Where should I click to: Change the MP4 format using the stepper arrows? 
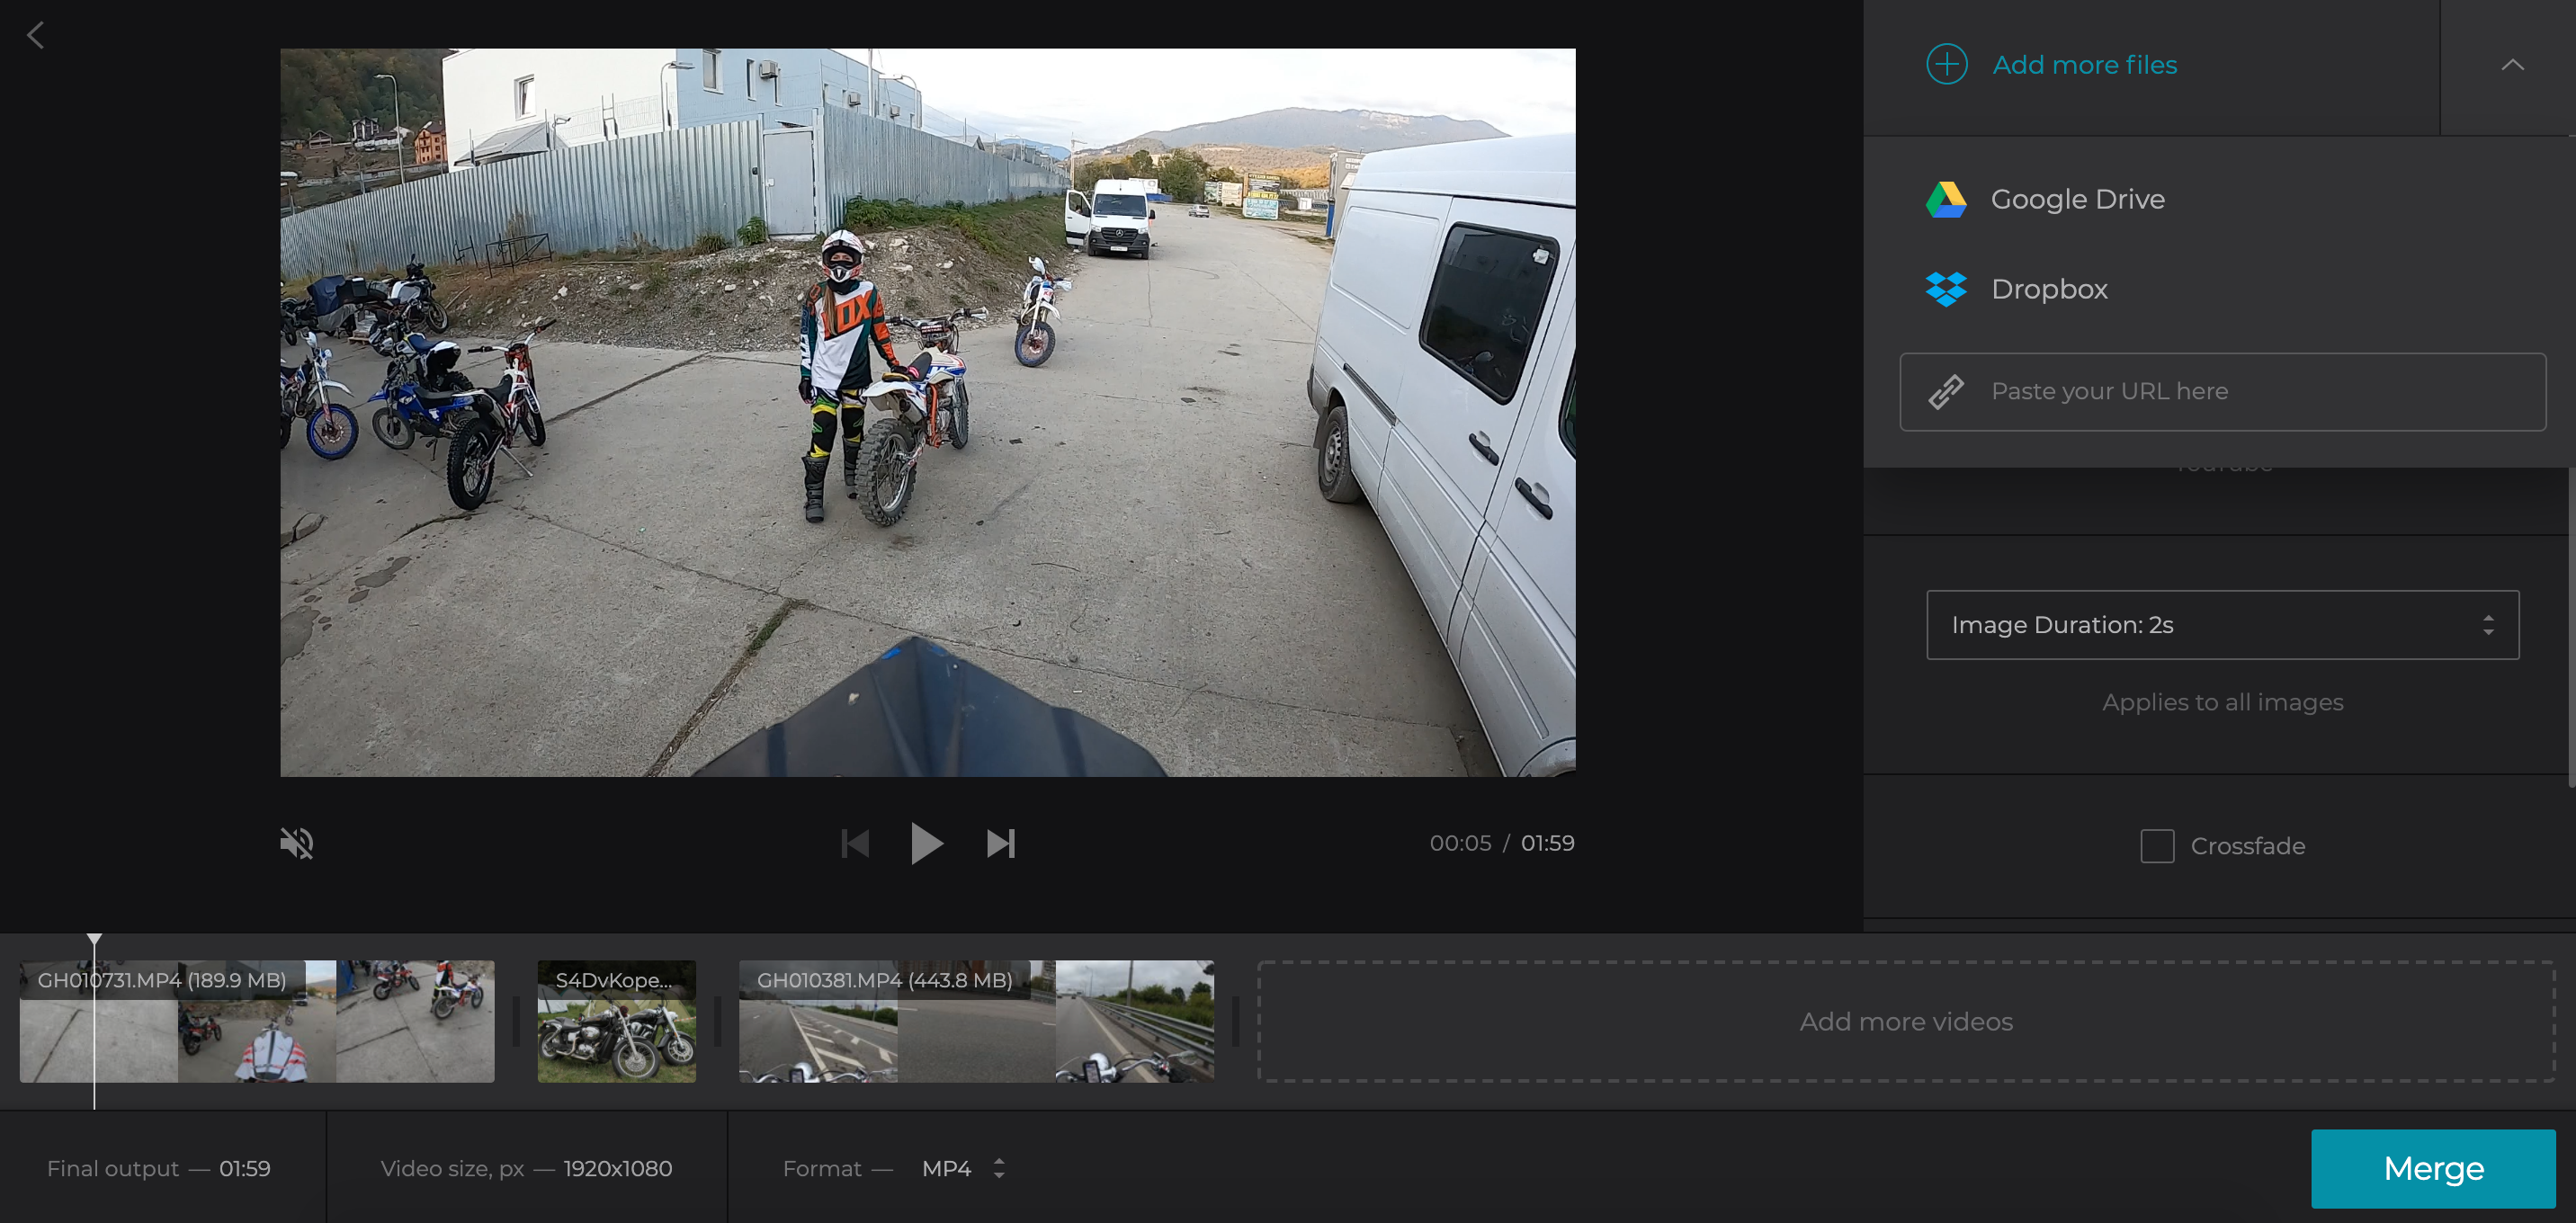click(x=998, y=1167)
